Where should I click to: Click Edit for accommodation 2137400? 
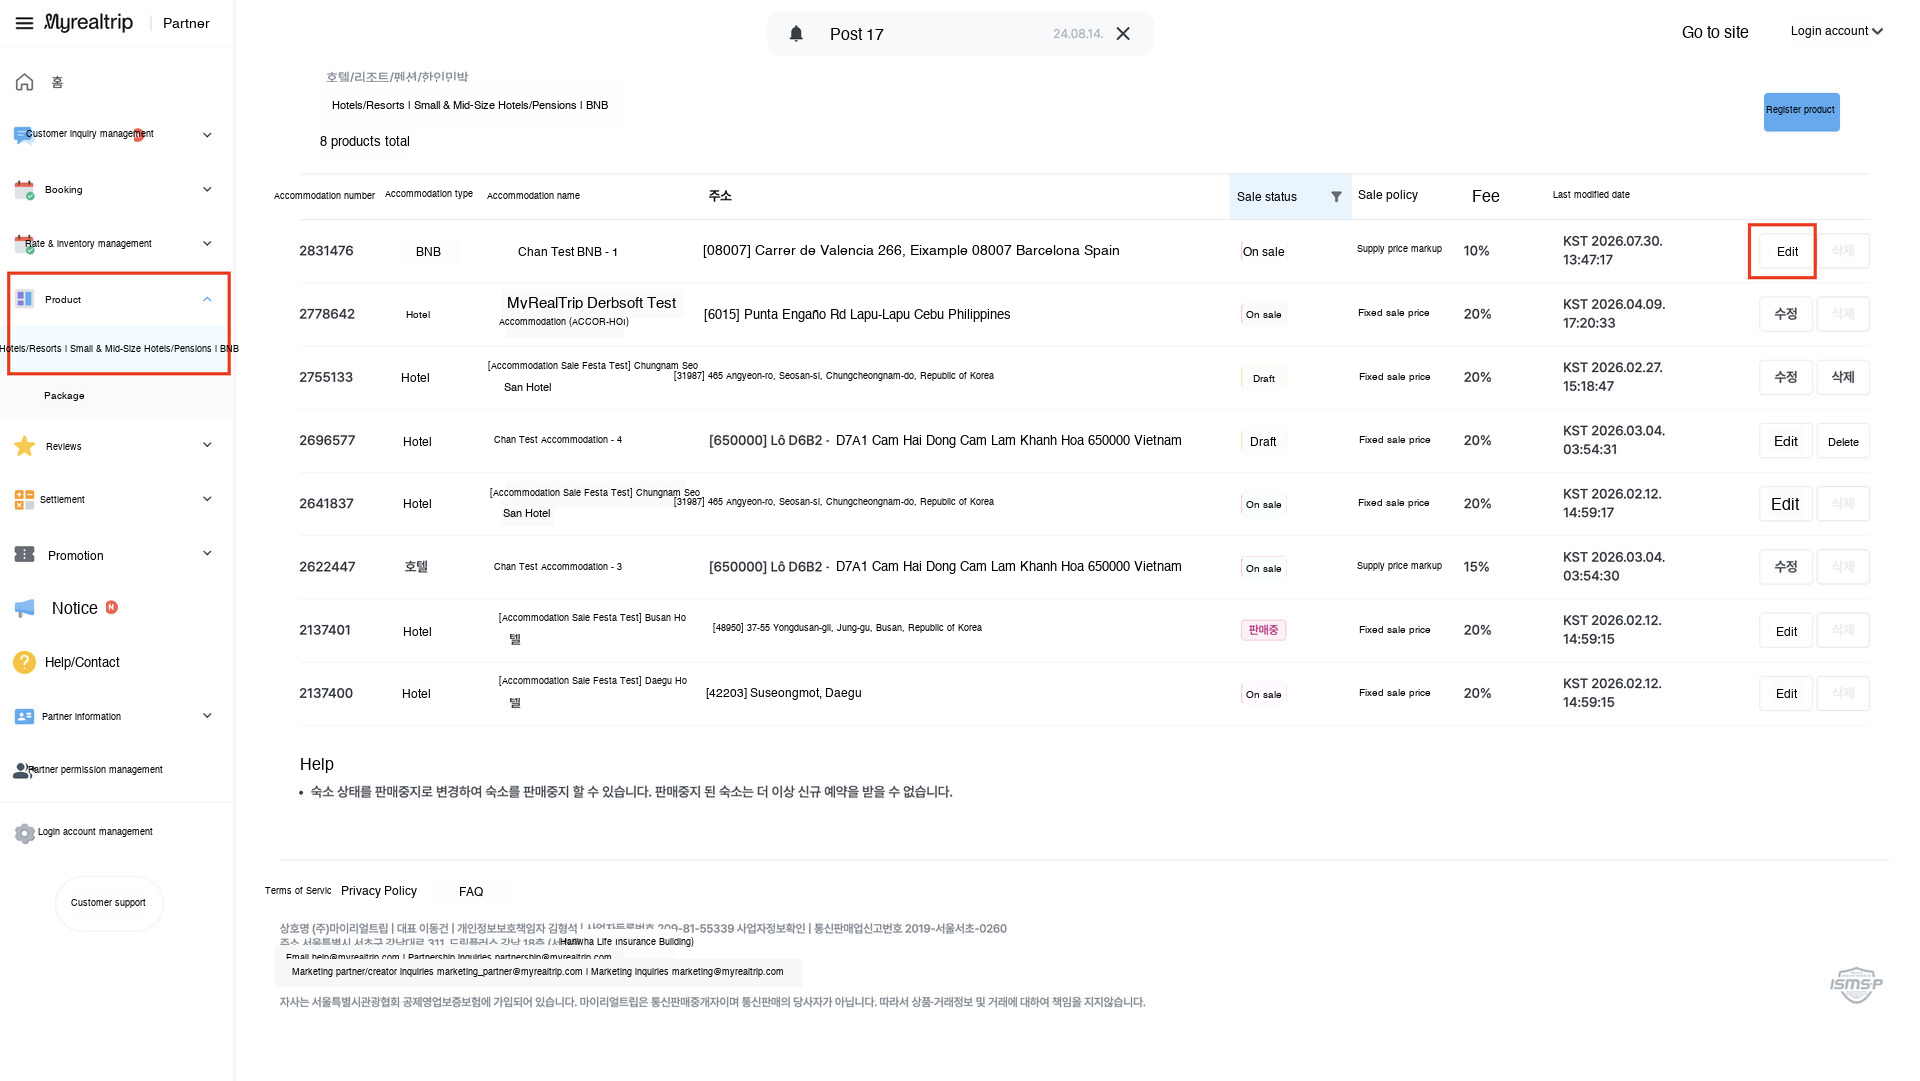coord(1786,694)
